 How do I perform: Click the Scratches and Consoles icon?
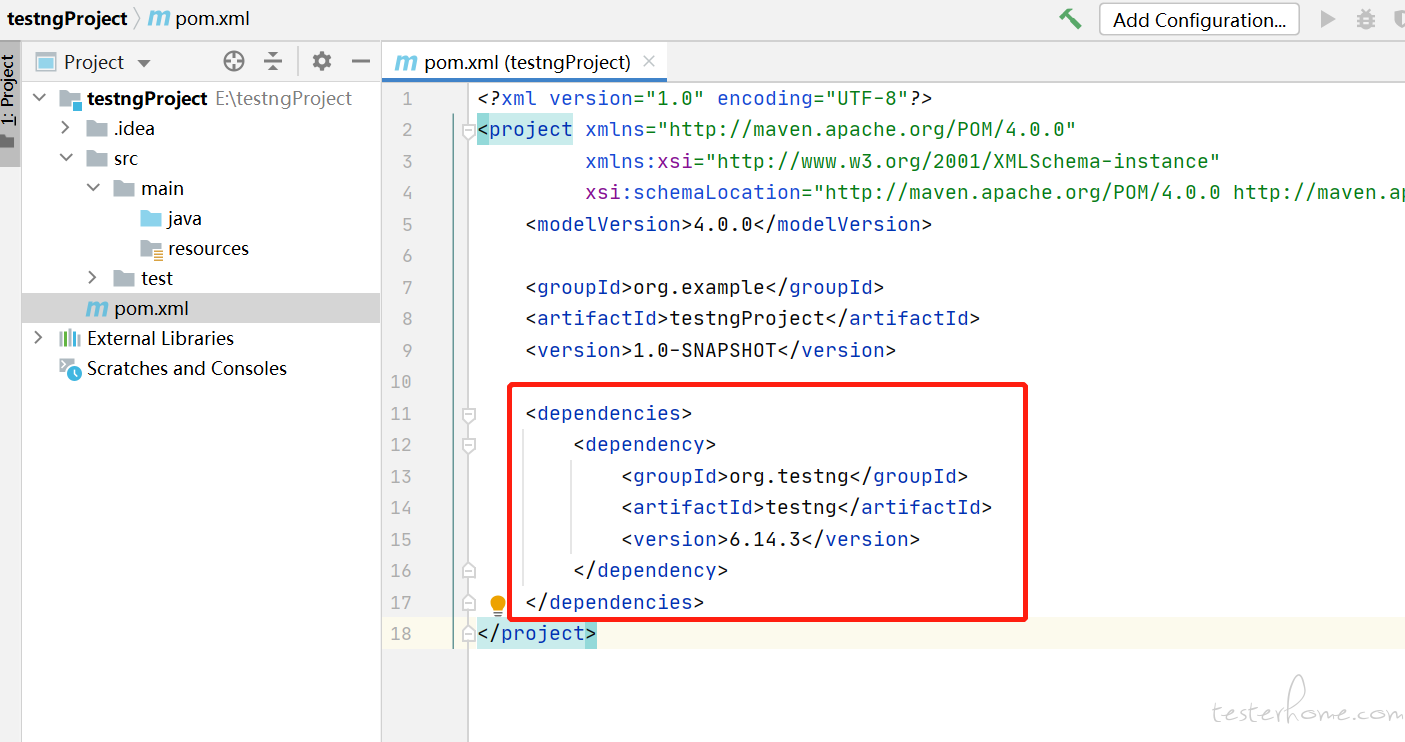tap(70, 368)
